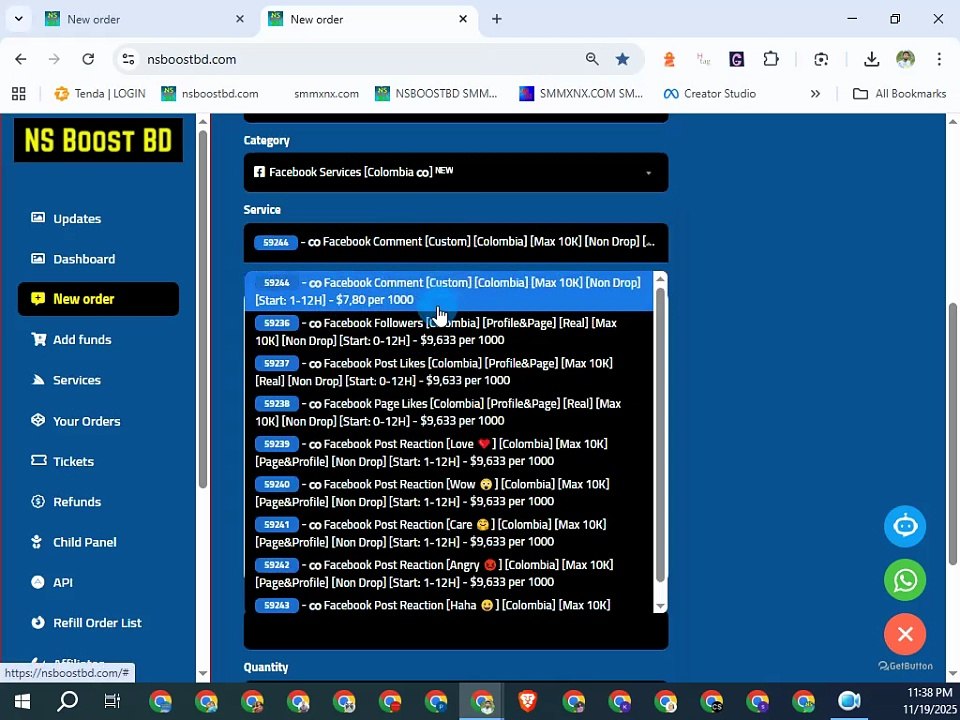
Task: Click the address bar URL
Action: pos(192,59)
